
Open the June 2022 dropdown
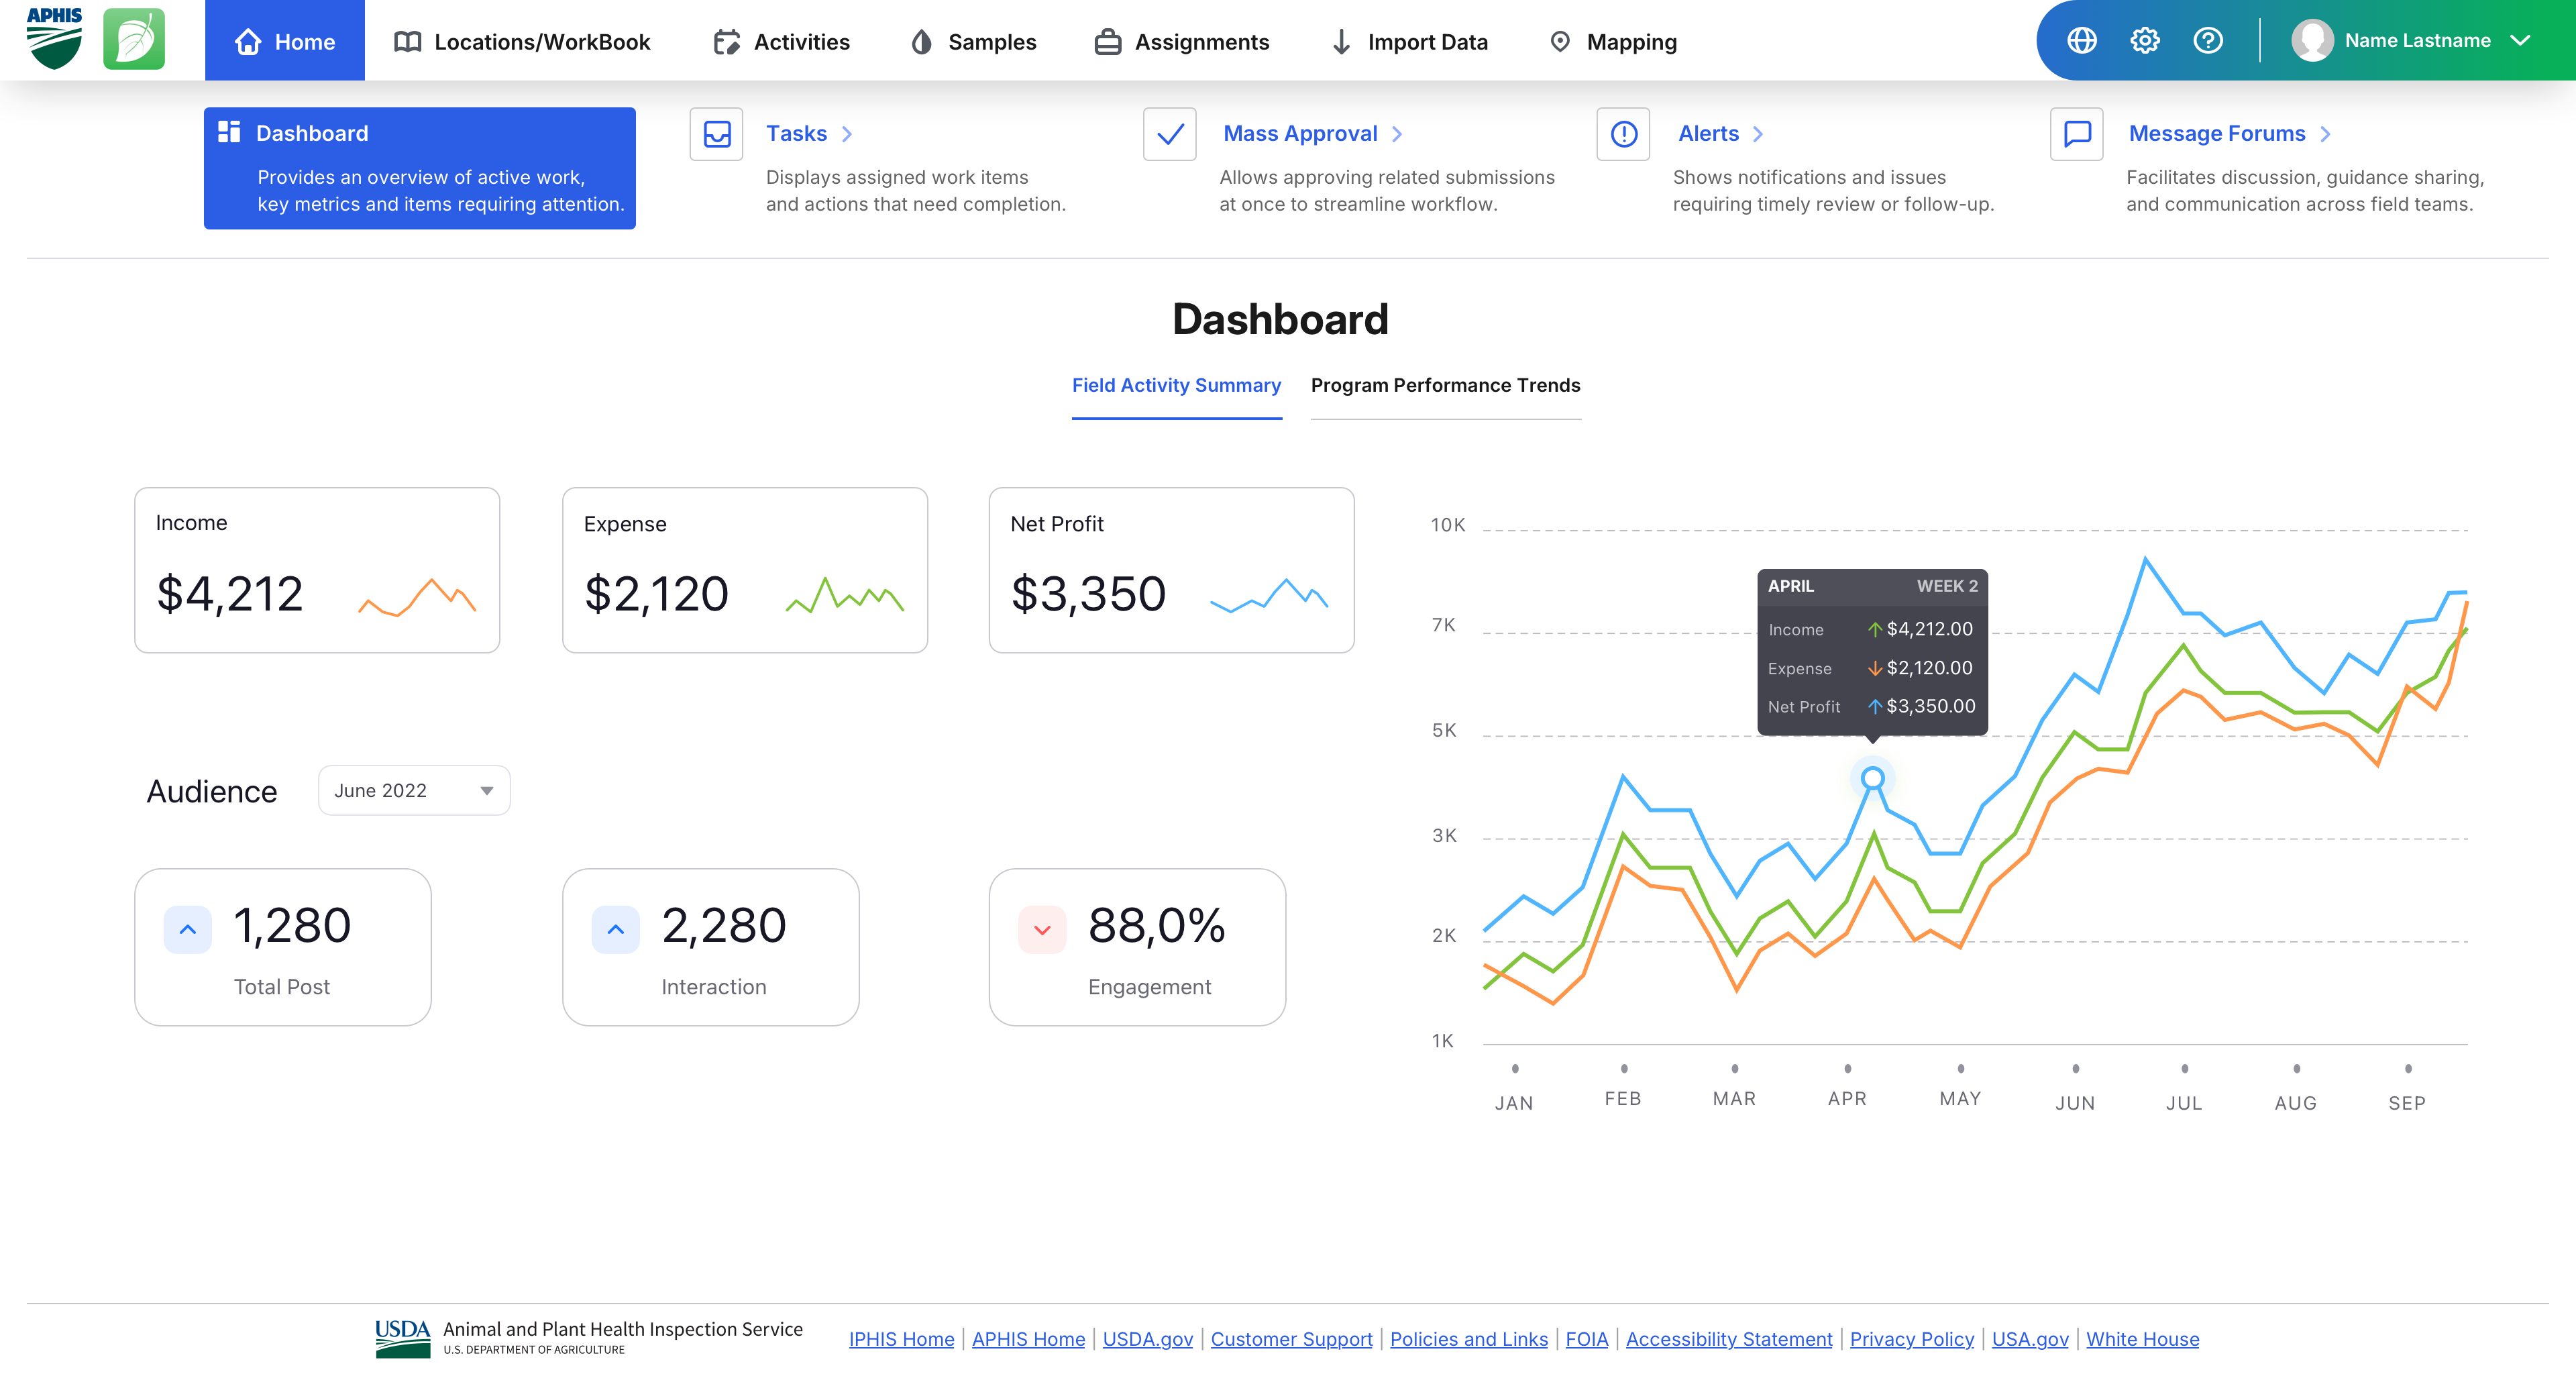click(414, 790)
